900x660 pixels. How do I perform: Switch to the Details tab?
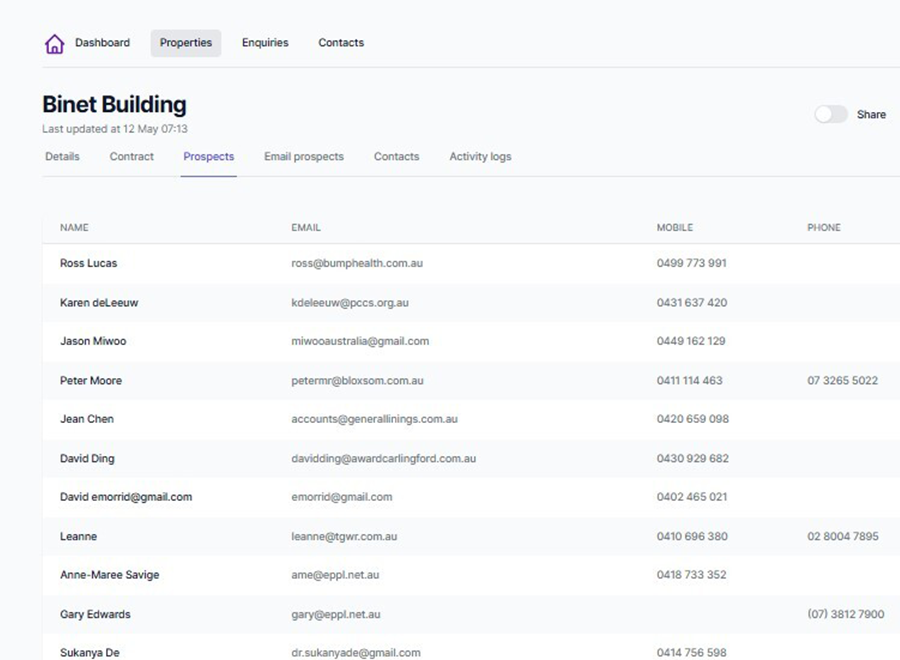[x=62, y=157]
